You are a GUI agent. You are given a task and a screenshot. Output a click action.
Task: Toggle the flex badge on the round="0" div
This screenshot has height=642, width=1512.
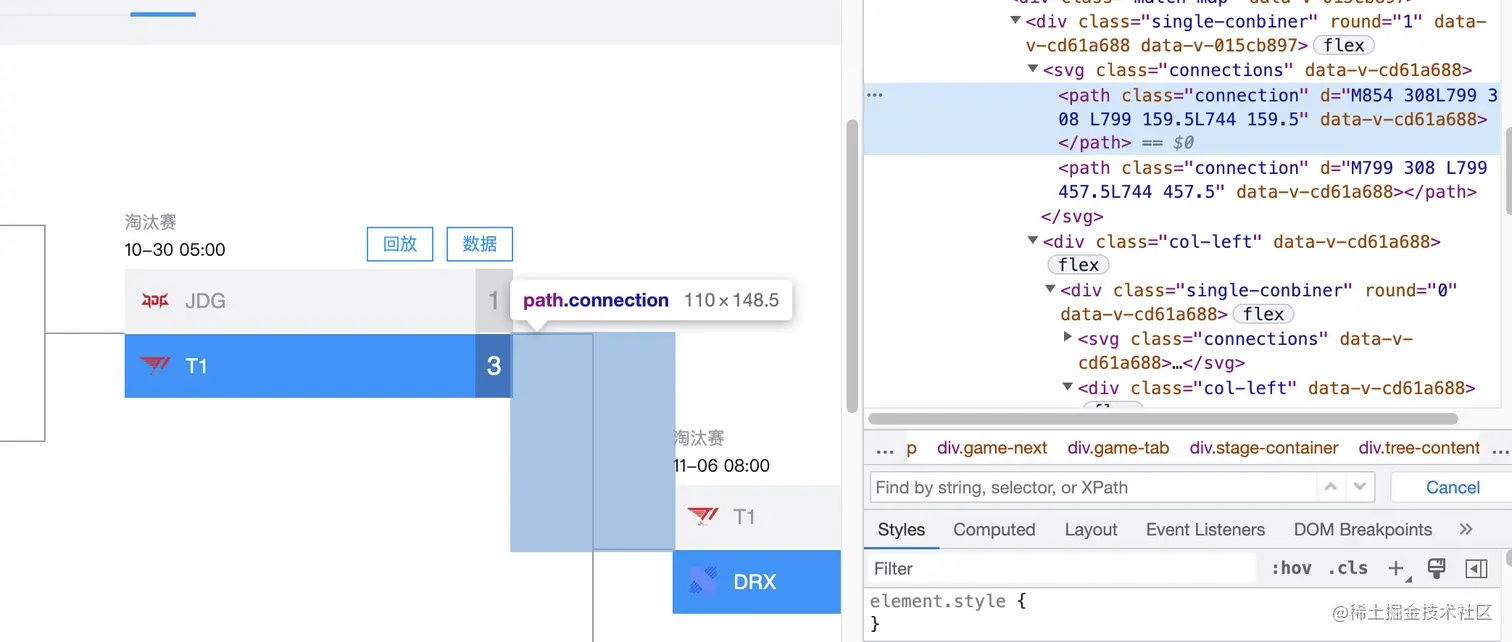tap(1263, 314)
